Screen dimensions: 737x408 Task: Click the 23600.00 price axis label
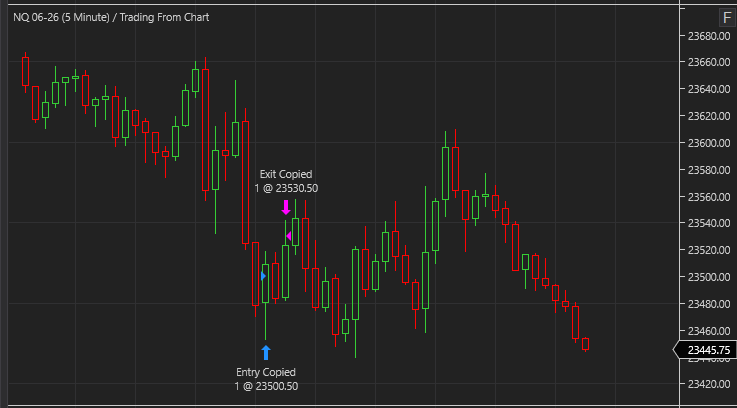click(708, 142)
